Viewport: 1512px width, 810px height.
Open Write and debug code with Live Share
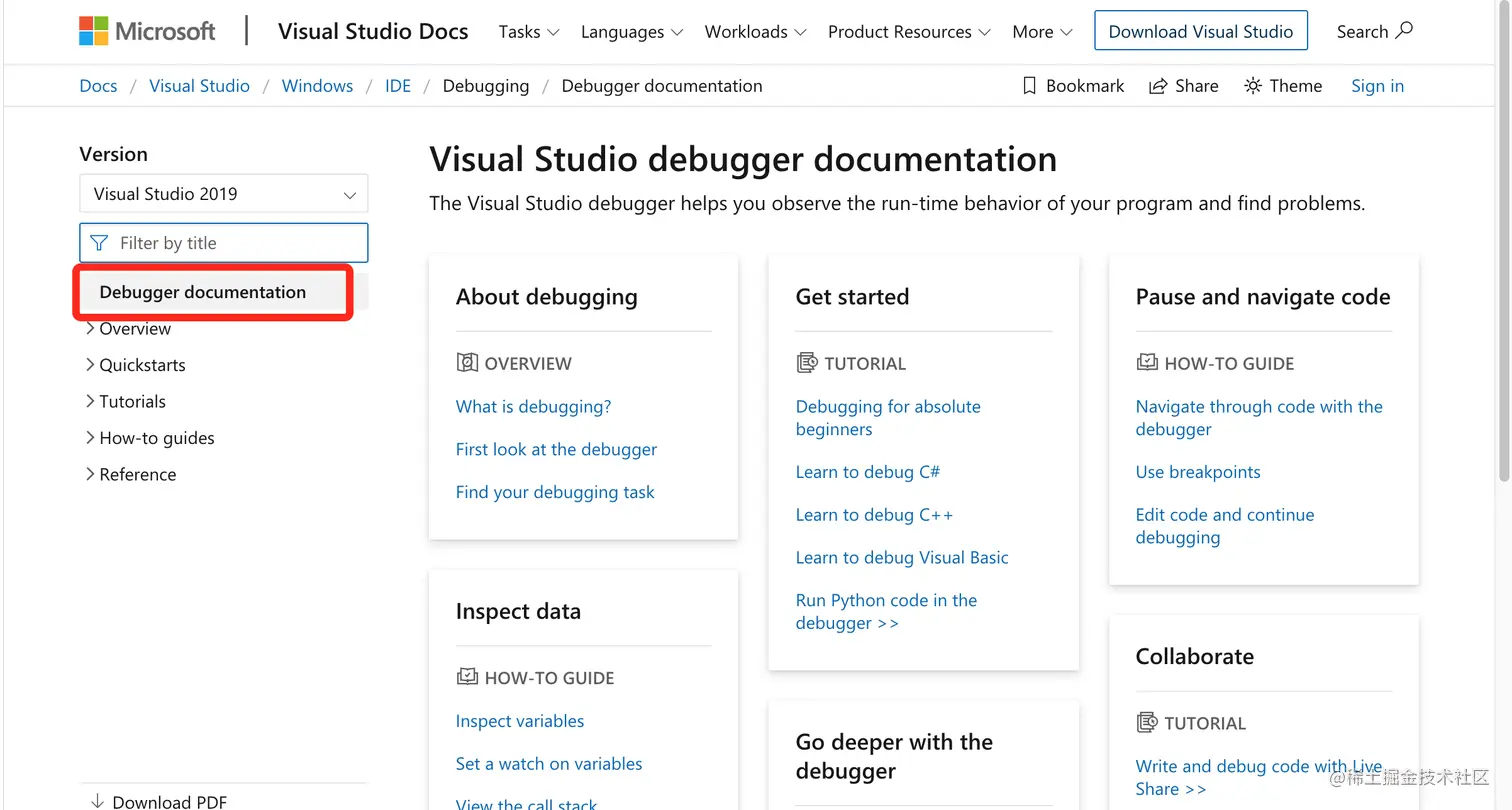point(1259,777)
